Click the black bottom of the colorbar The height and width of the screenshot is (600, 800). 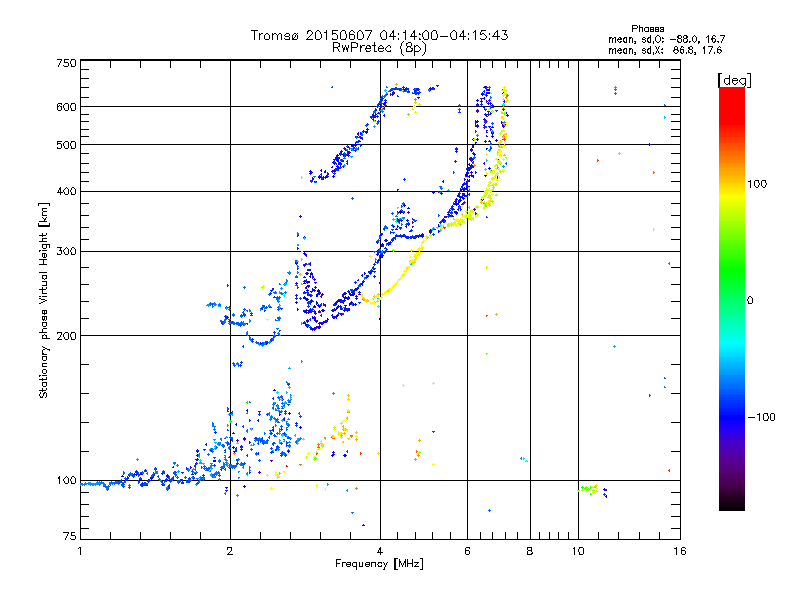coord(732,503)
